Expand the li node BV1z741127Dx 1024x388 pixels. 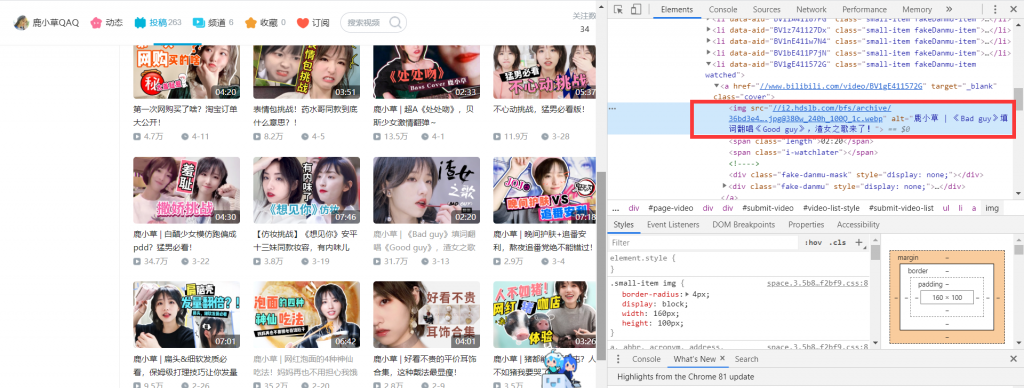709,30
